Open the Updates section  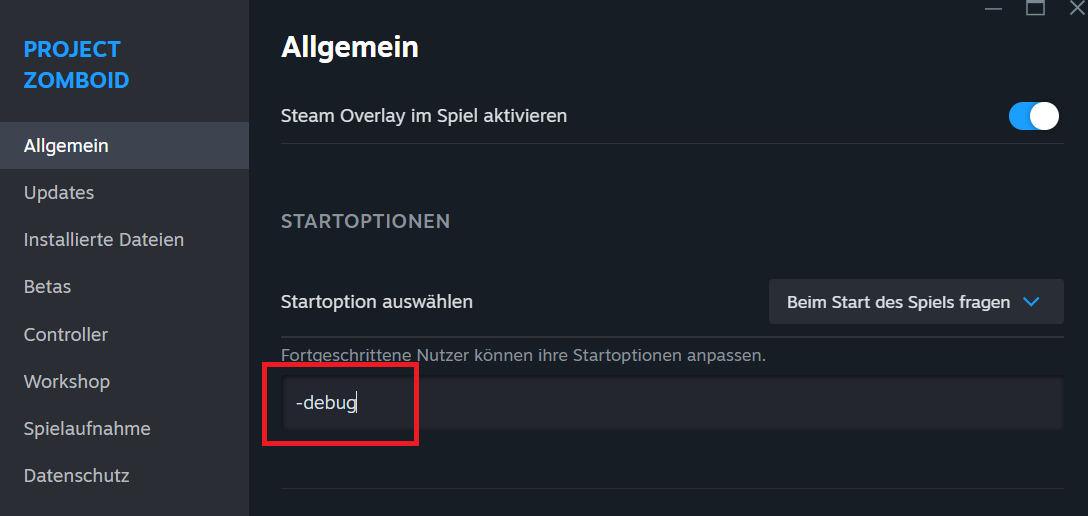click(x=59, y=193)
